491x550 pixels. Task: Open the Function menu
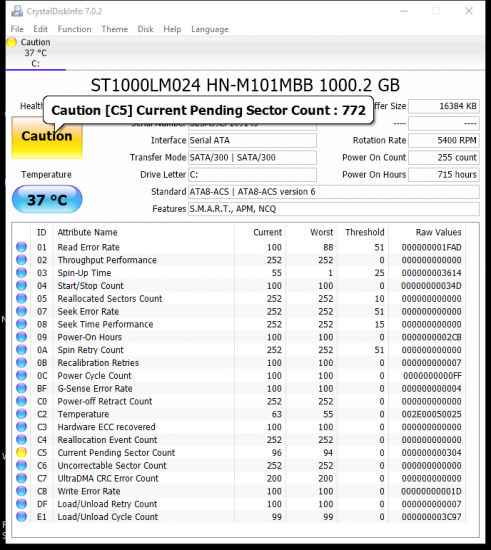click(x=74, y=29)
